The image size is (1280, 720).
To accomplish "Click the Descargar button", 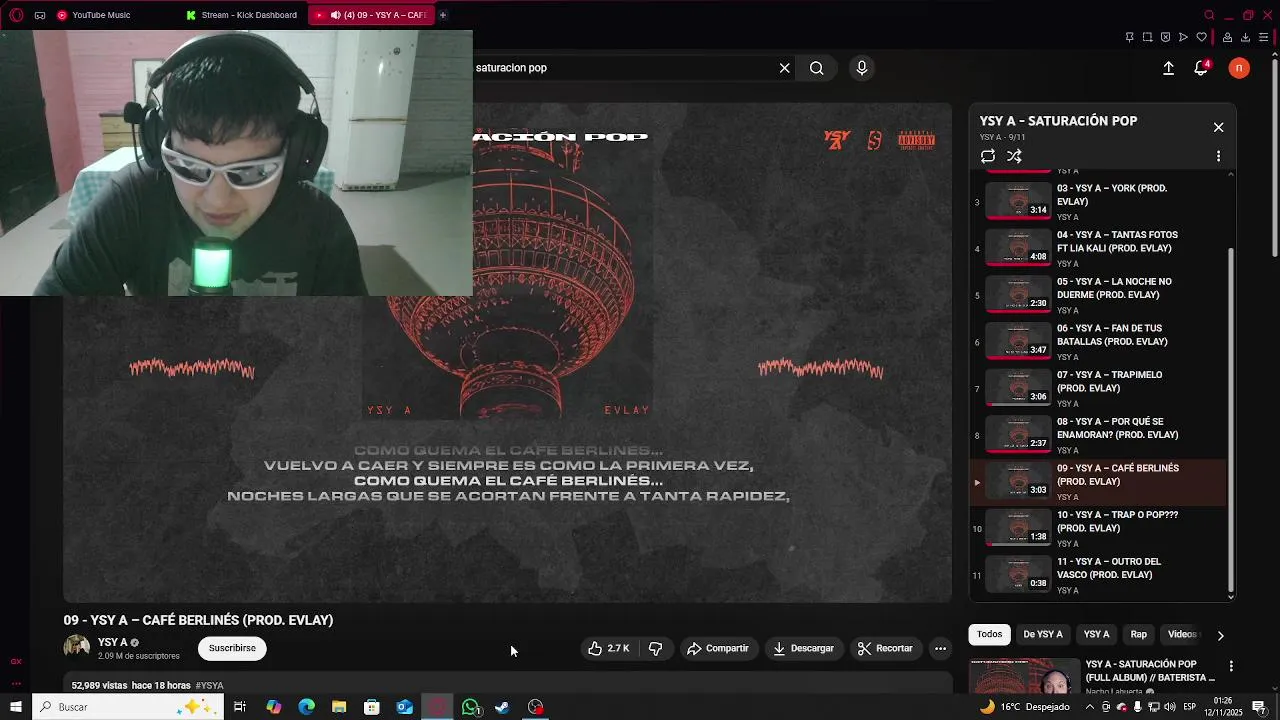I will point(804,648).
